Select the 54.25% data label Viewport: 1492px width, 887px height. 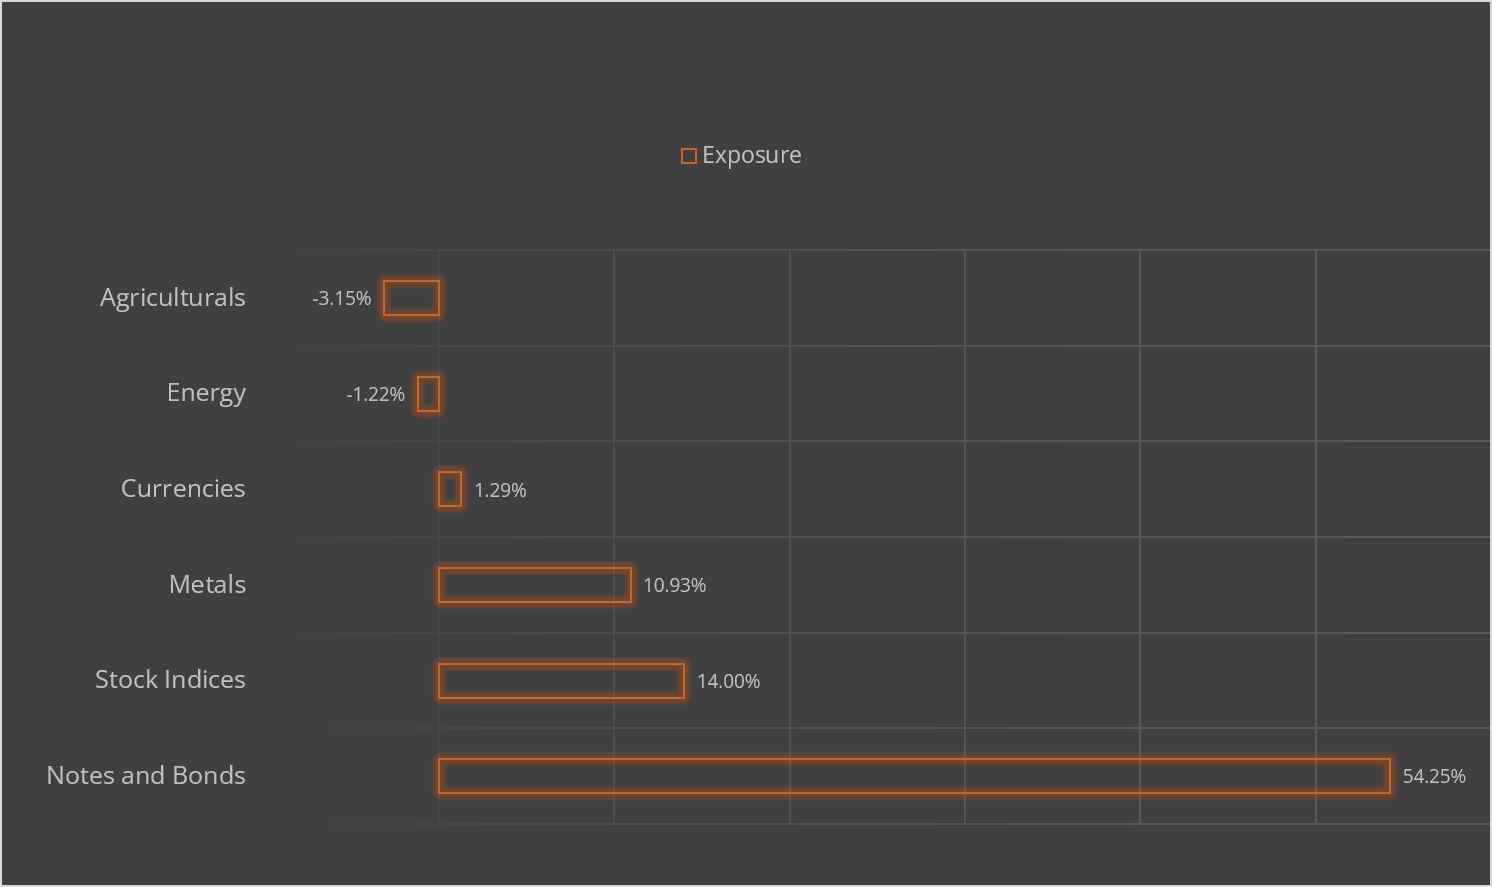click(x=1434, y=777)
